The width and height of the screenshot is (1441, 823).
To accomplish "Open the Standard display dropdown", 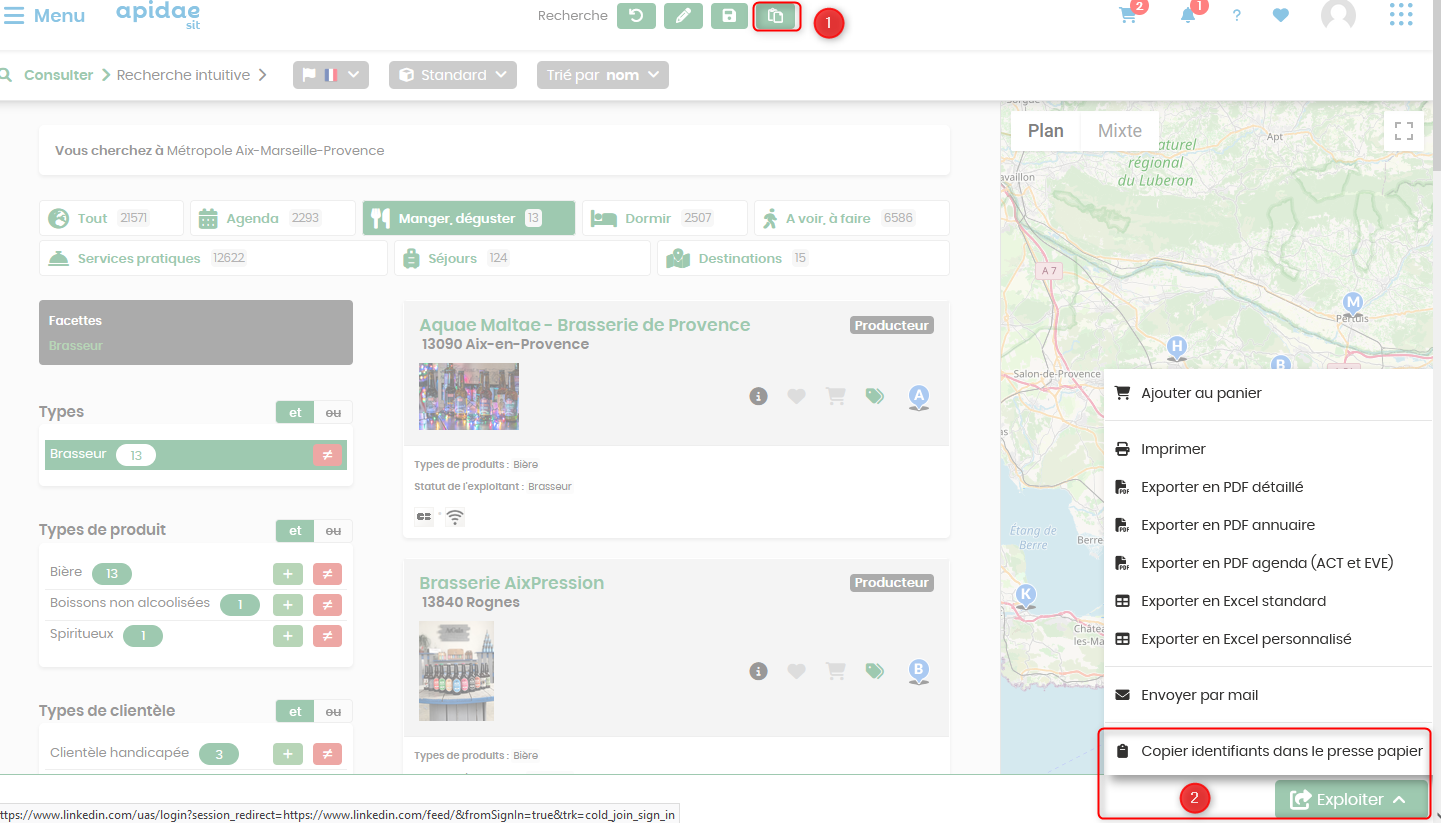I will pyautogui.click(x=453, y=75).
